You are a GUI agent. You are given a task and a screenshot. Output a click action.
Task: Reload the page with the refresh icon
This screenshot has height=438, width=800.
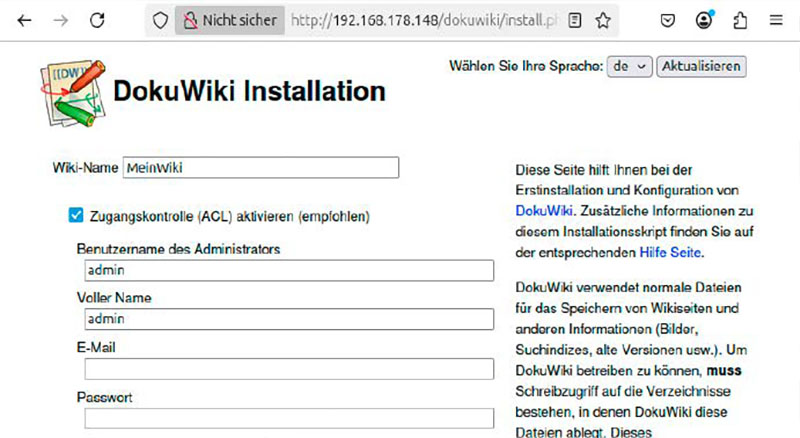[x=97, y=20]
